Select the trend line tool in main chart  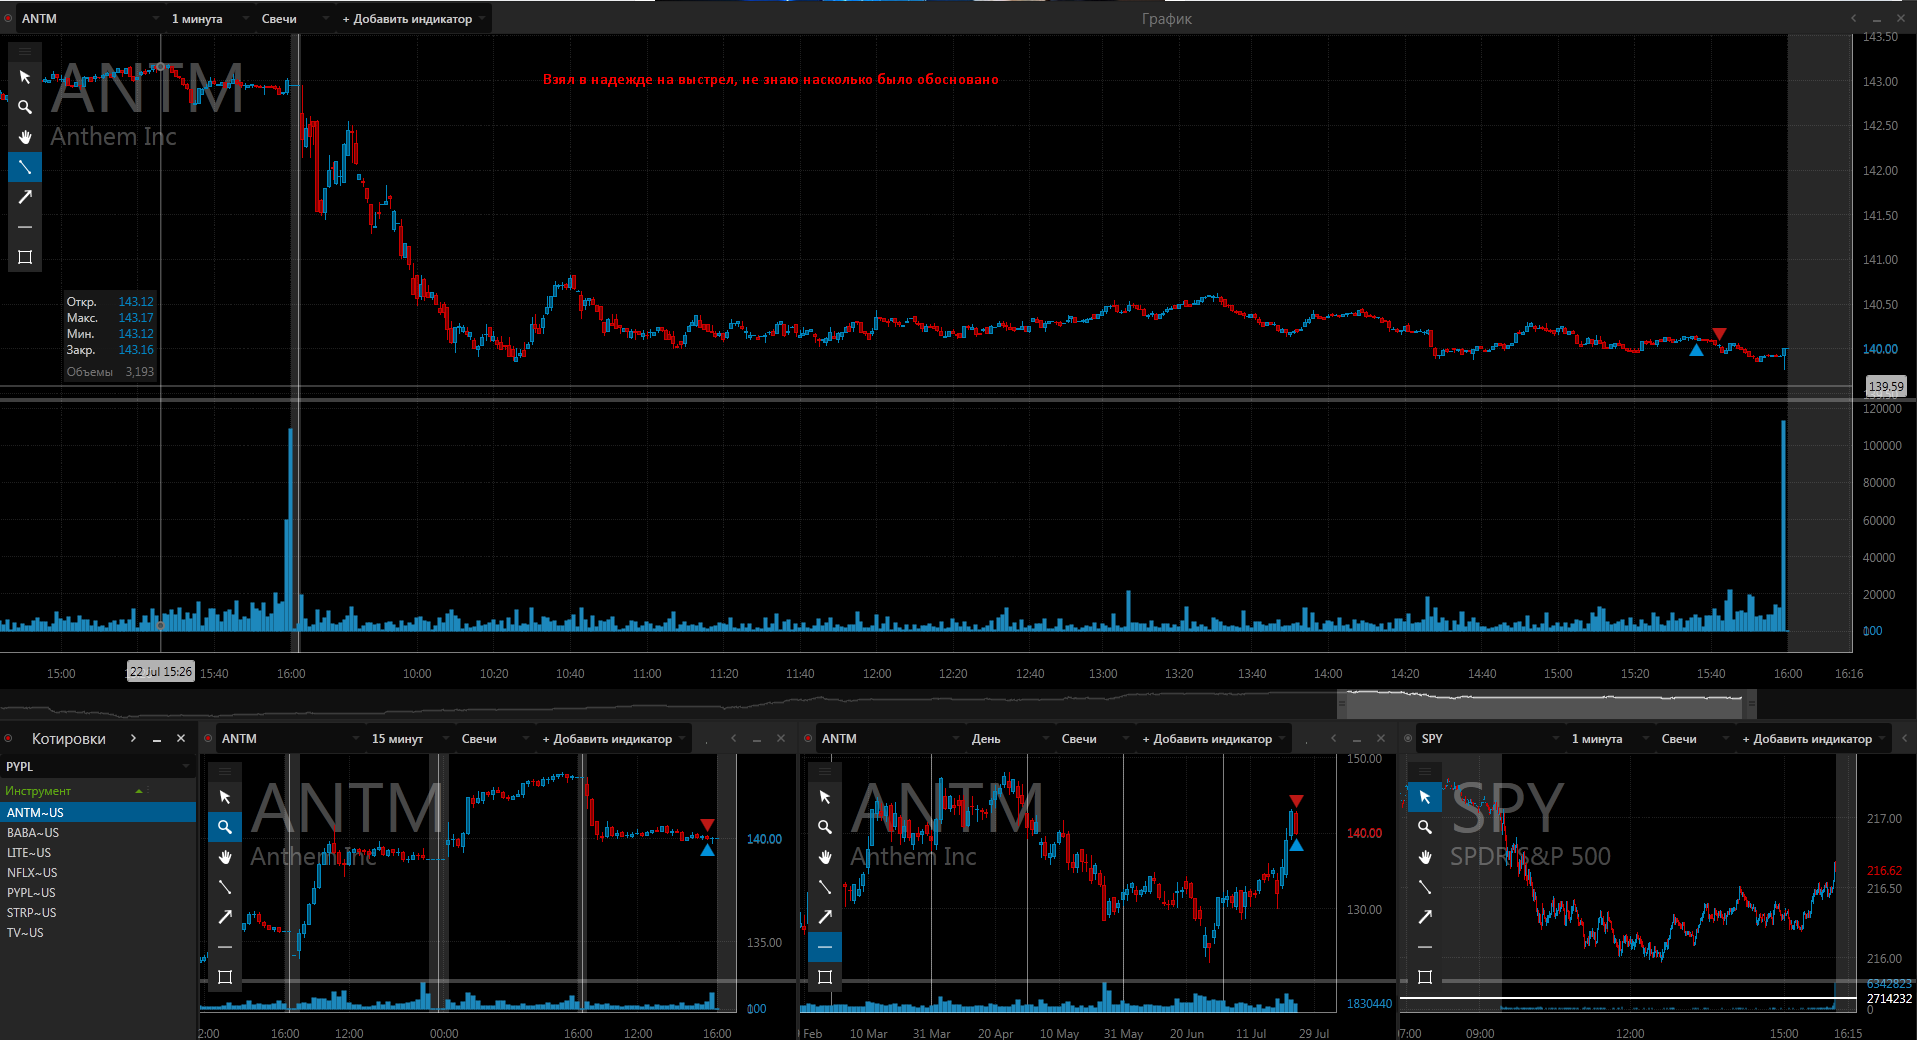25,167
